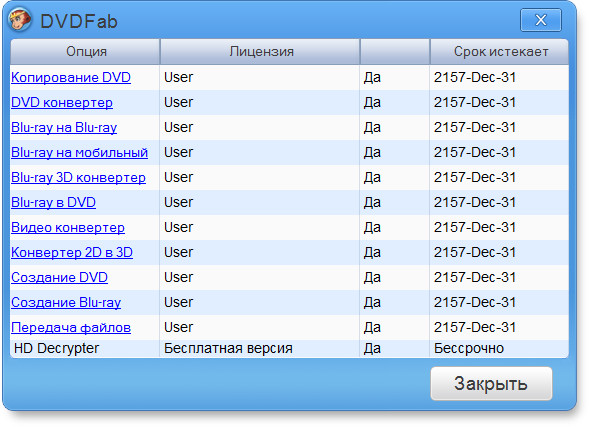Close the DVDFab dialog with X button

[x=541, y=20]
